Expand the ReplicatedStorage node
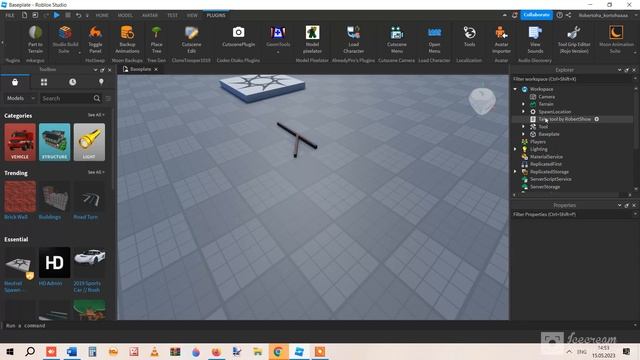Viewport: 640px width, 360px height. pyautogui.click(x=515, y=172)
